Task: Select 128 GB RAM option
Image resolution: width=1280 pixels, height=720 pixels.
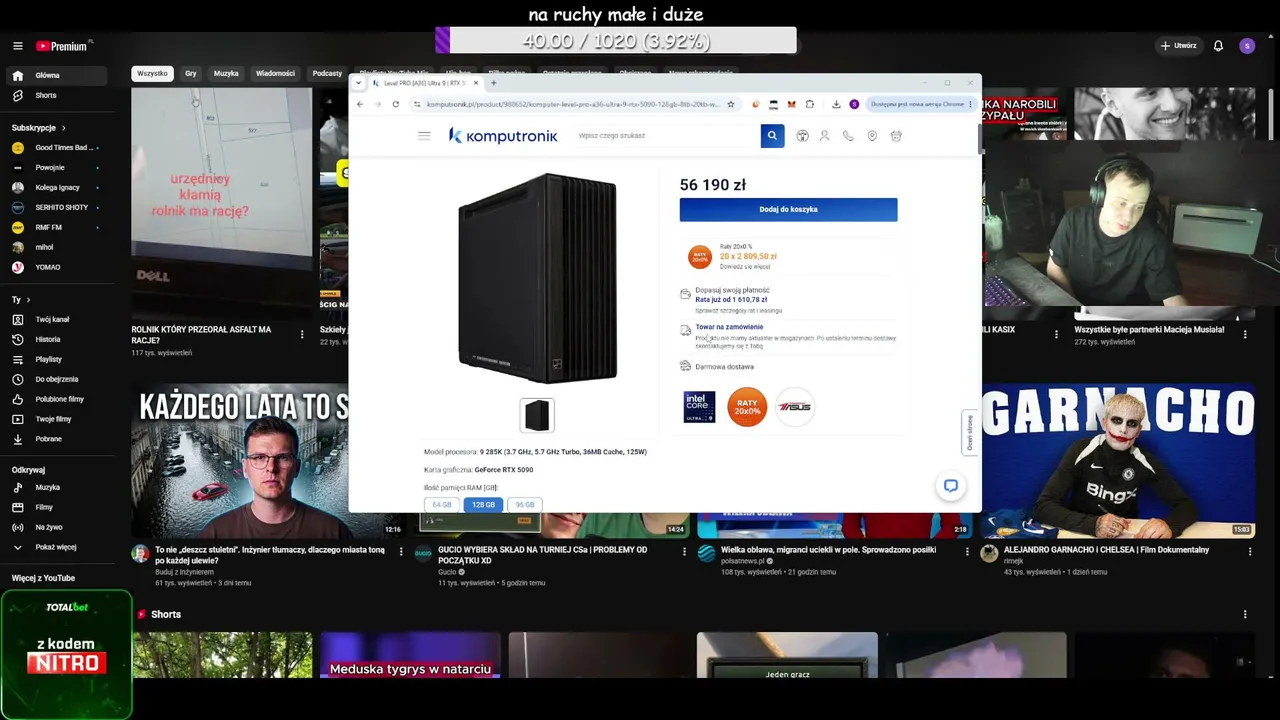Action: 483,505
